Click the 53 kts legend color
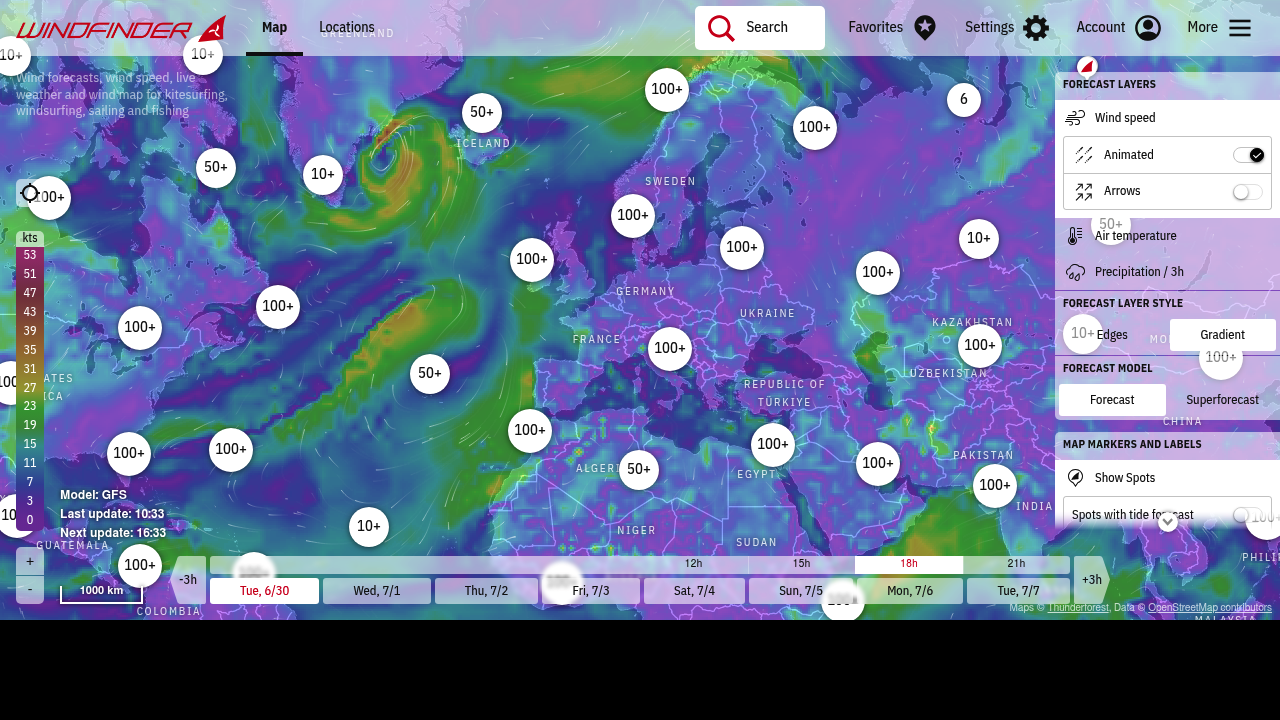The height and width of the screenshot is (720, 1280). pyautogui.click(x=30, y=255)
